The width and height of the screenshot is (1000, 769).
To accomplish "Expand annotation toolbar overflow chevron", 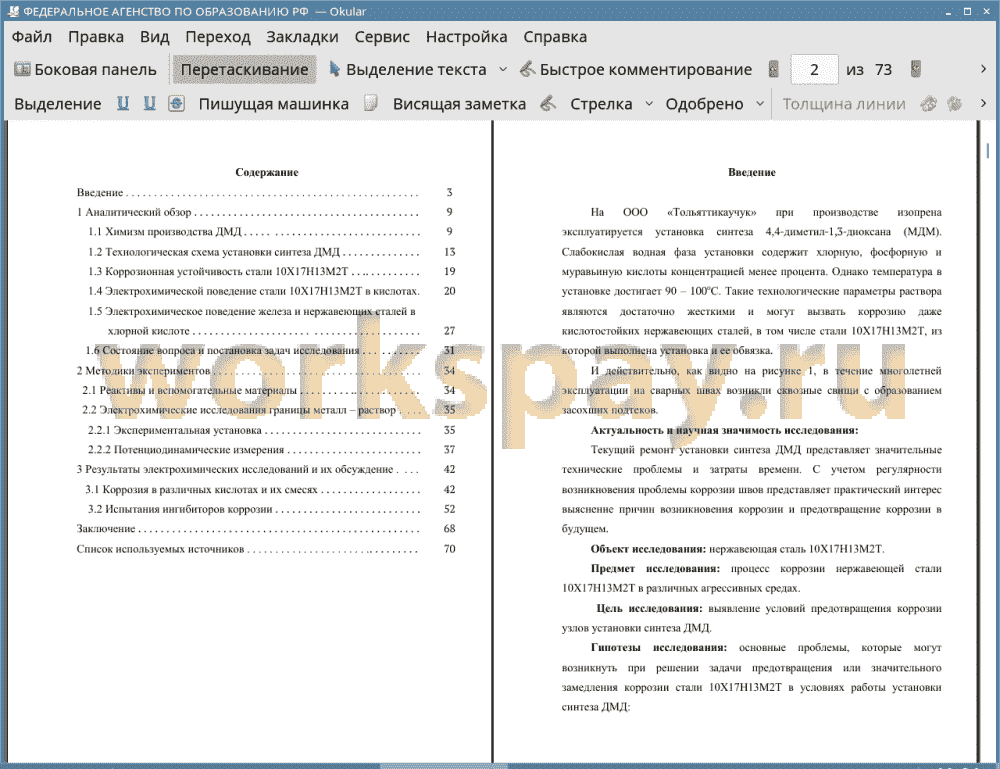I will pyautogui.click(x=983, y=103).
